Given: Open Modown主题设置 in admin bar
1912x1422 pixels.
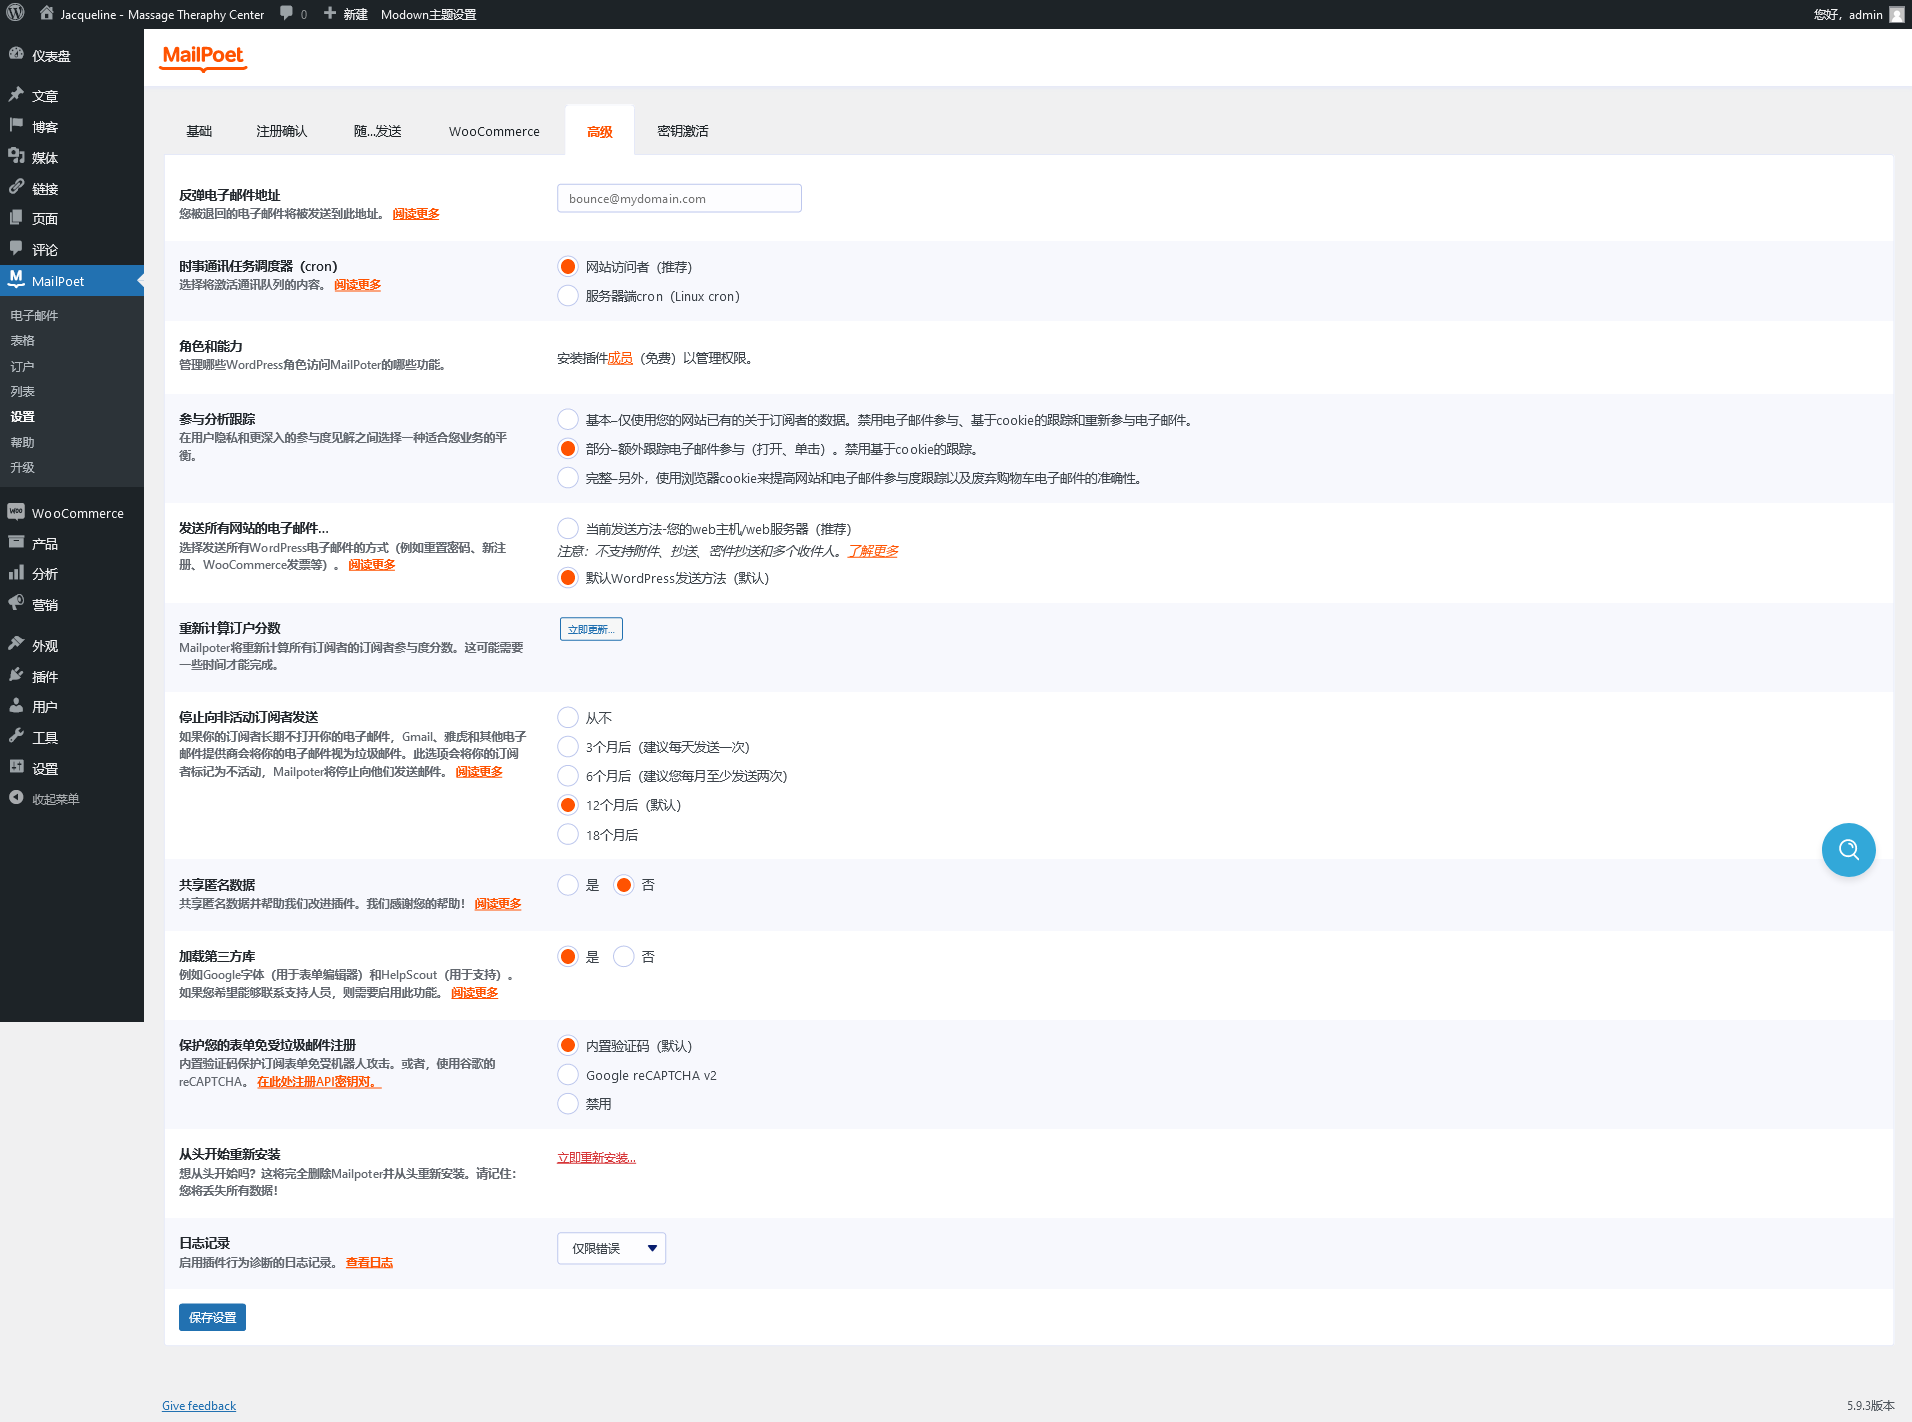Looking at the screenshot, I should pos(428,14).
